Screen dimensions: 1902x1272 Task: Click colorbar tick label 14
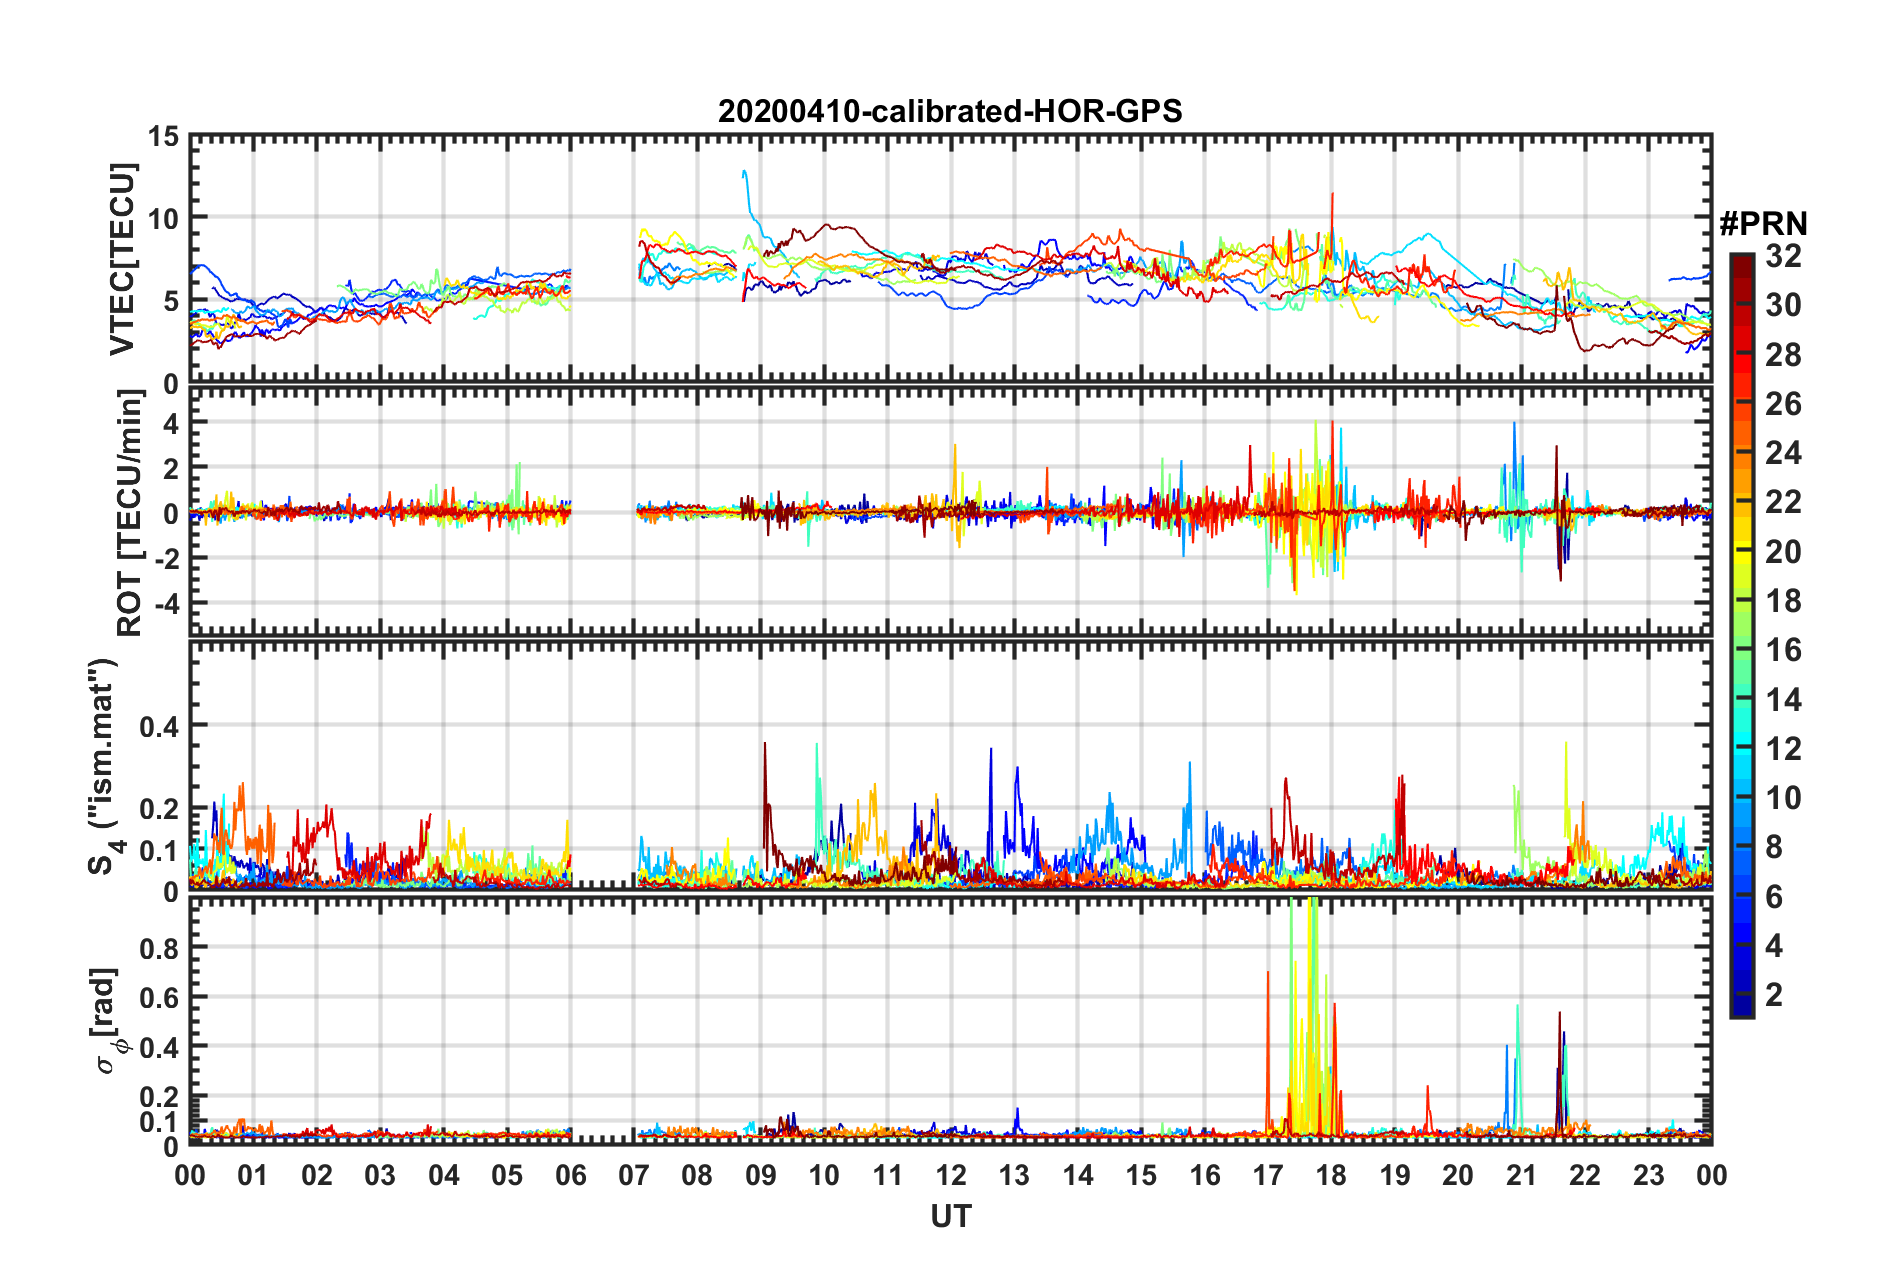[1783, 699]
